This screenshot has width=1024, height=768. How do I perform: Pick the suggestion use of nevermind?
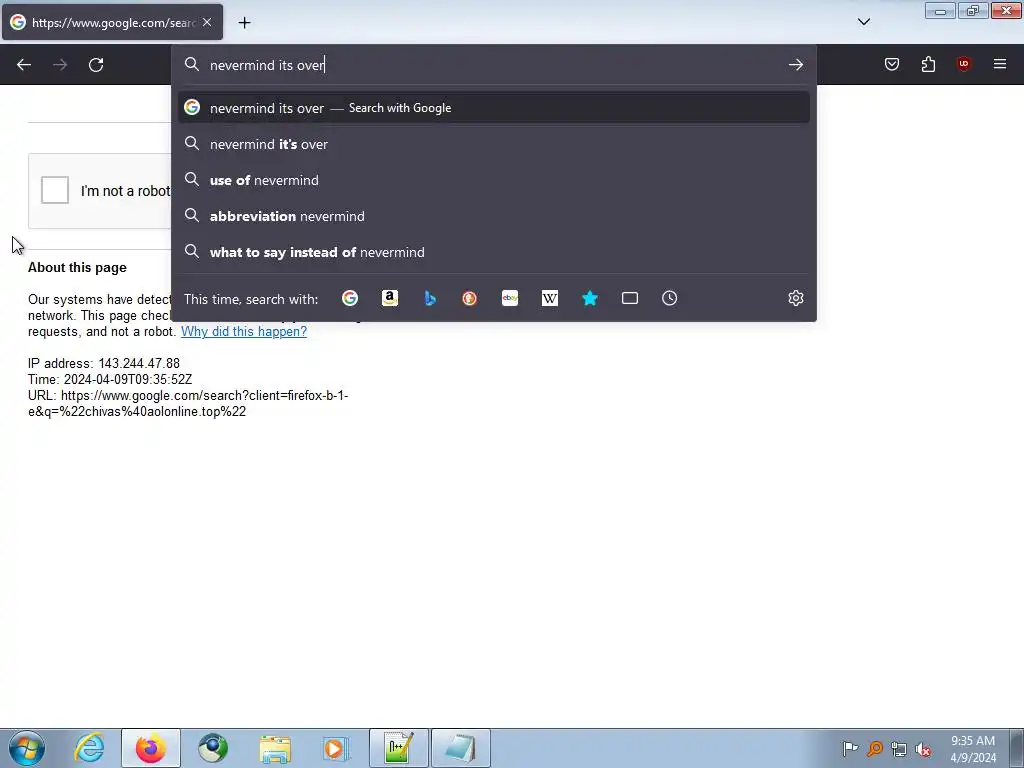click(x=494, y=180)
